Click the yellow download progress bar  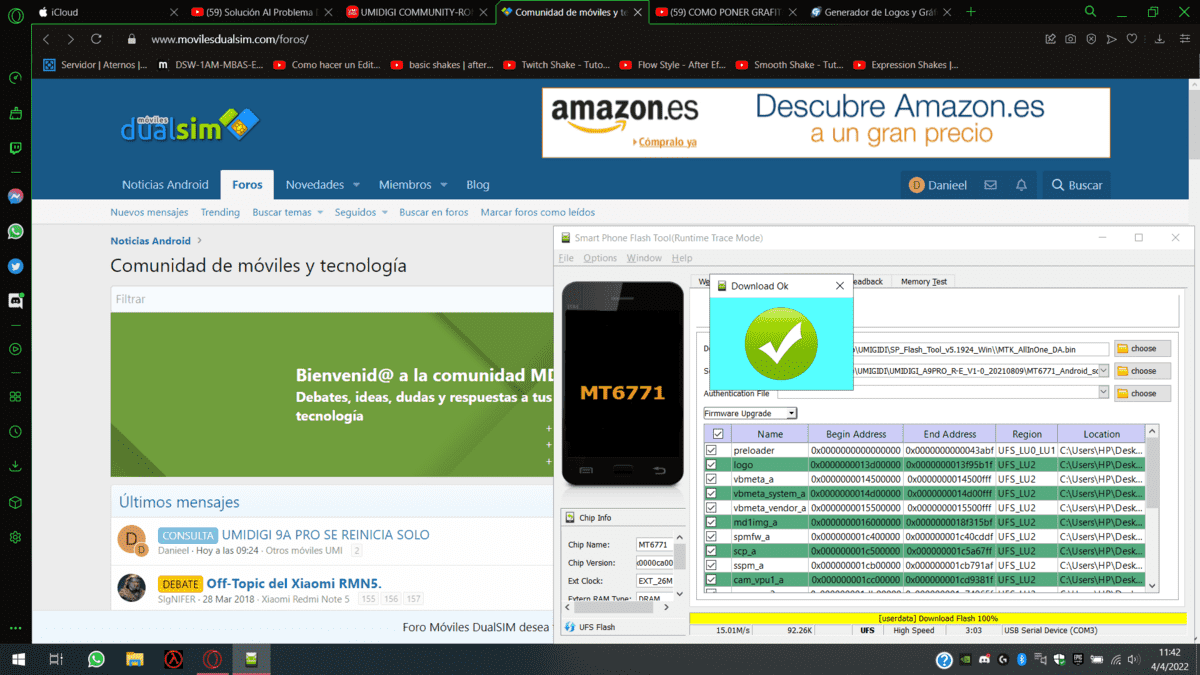(938, 618)
